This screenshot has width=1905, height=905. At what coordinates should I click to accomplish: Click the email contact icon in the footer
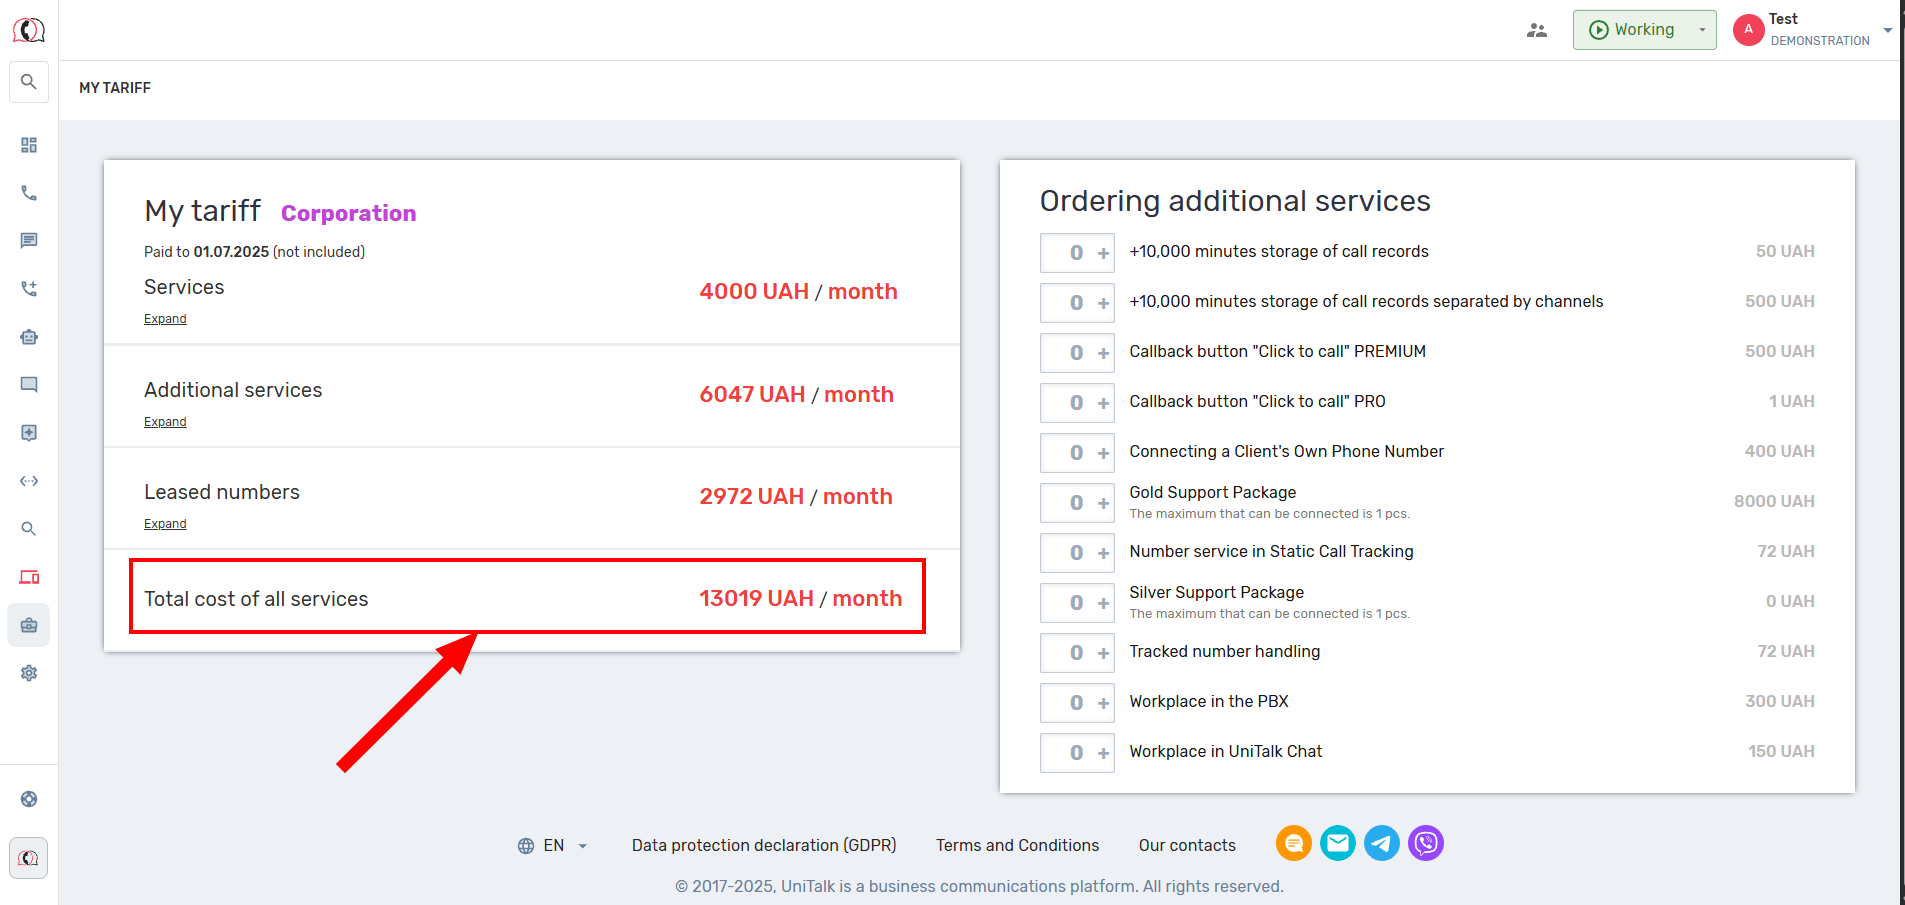(x=1338, y=844)
